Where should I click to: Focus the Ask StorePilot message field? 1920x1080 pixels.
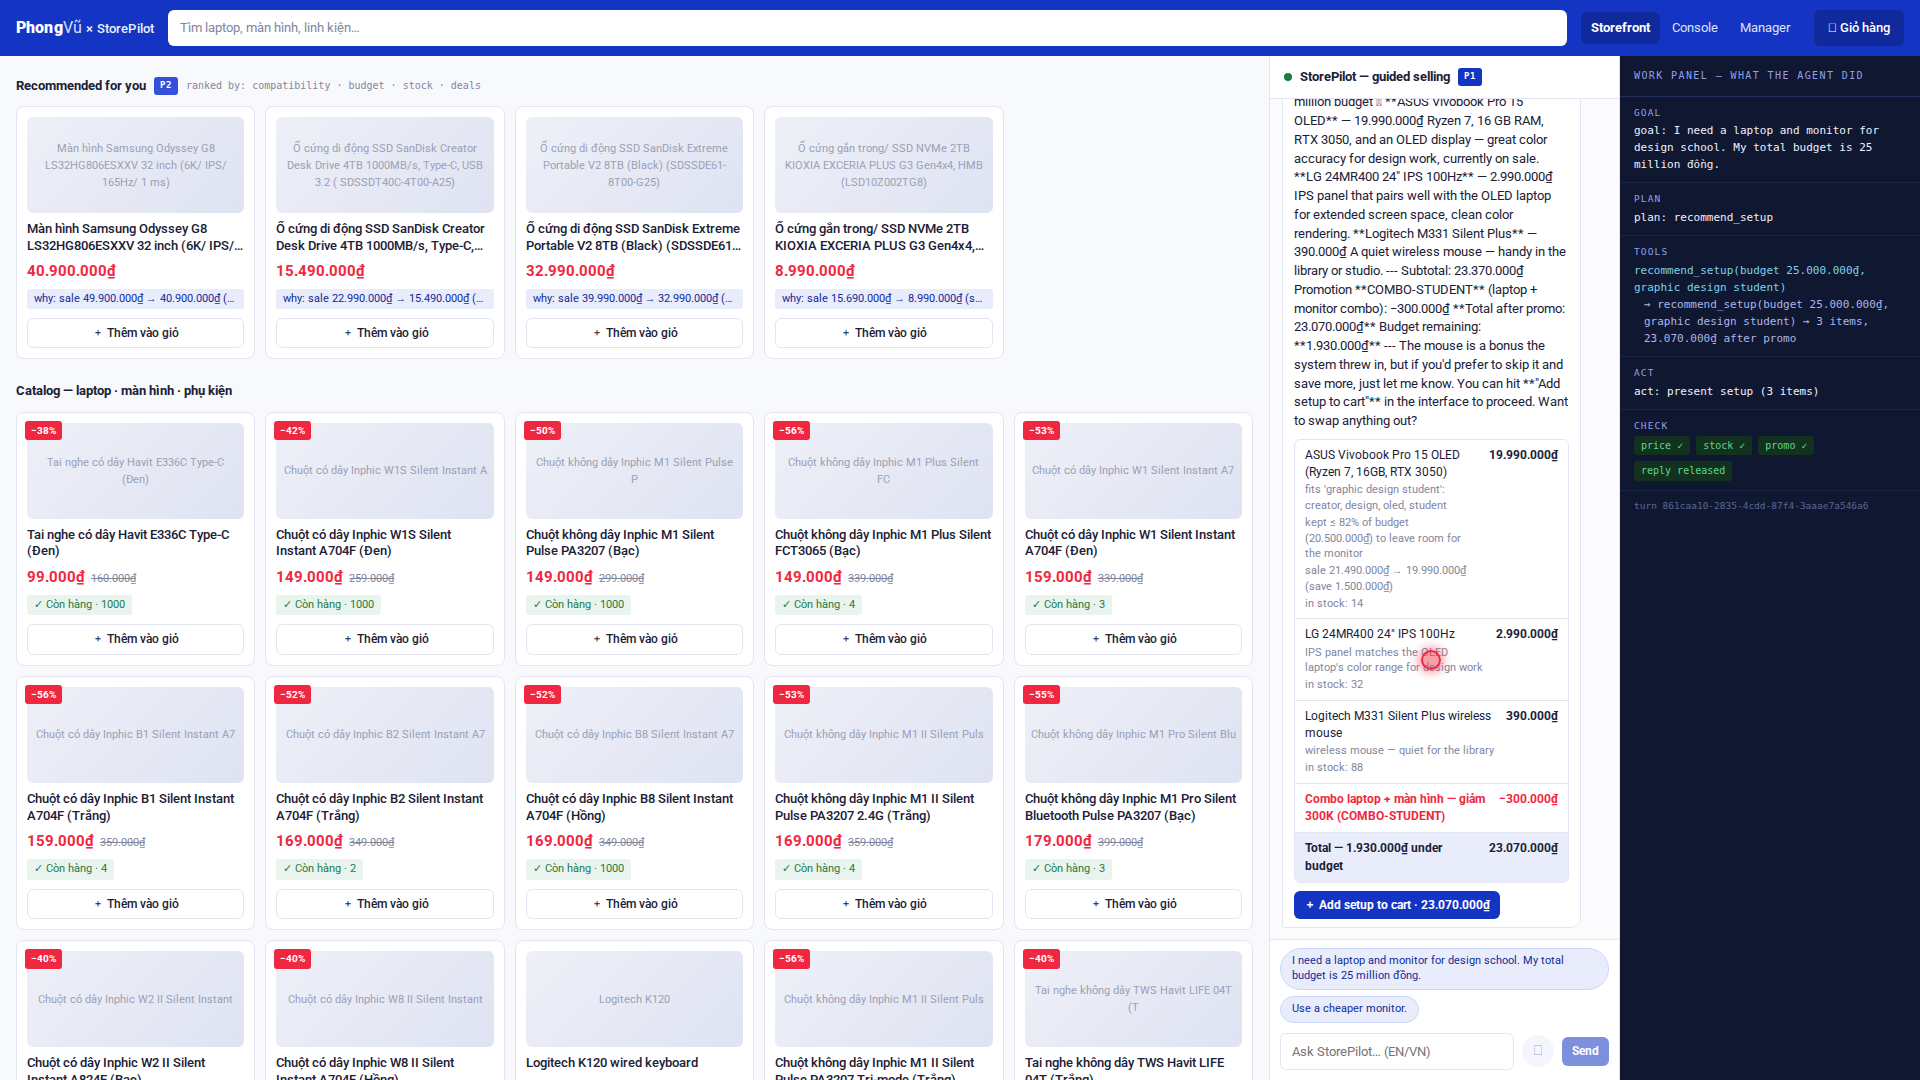pyautogui.click(x=1397, y=1052)
